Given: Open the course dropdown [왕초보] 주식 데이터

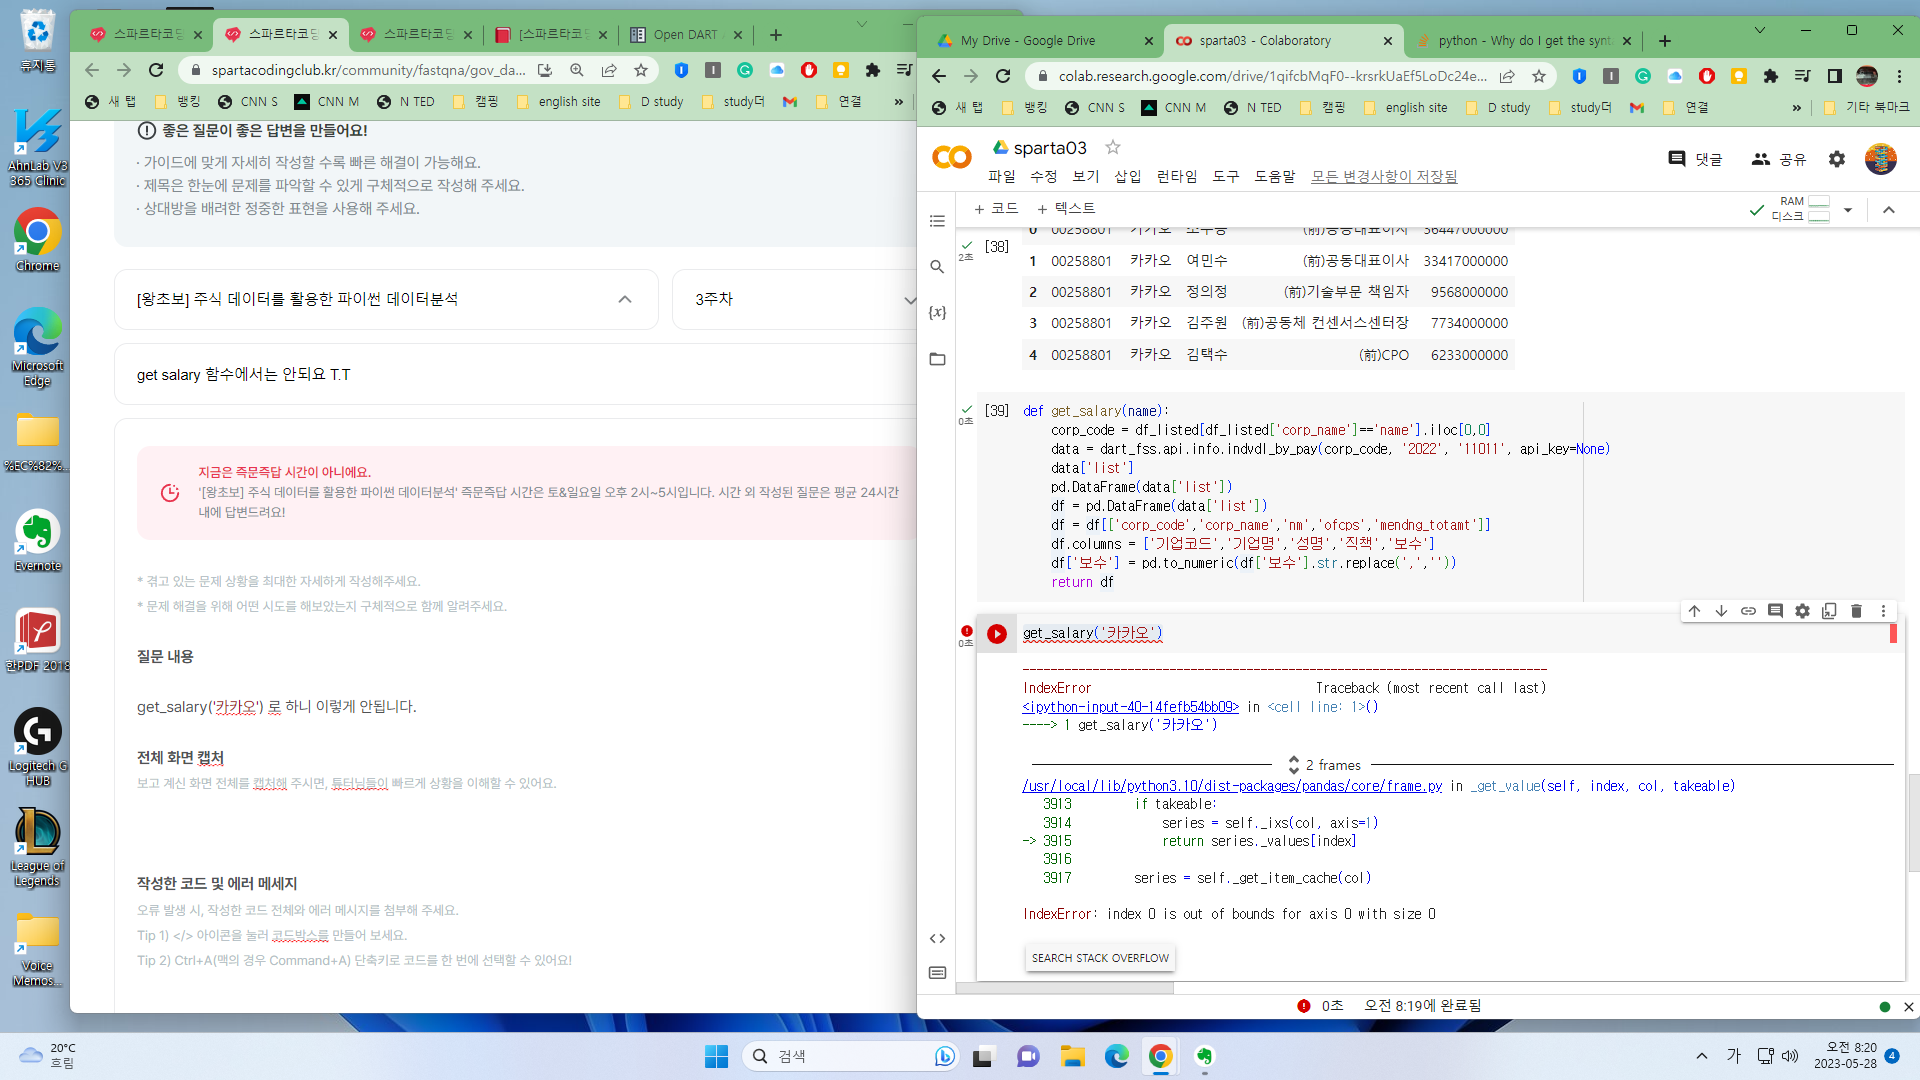Looking at the screenshot, I should [386, 299].
